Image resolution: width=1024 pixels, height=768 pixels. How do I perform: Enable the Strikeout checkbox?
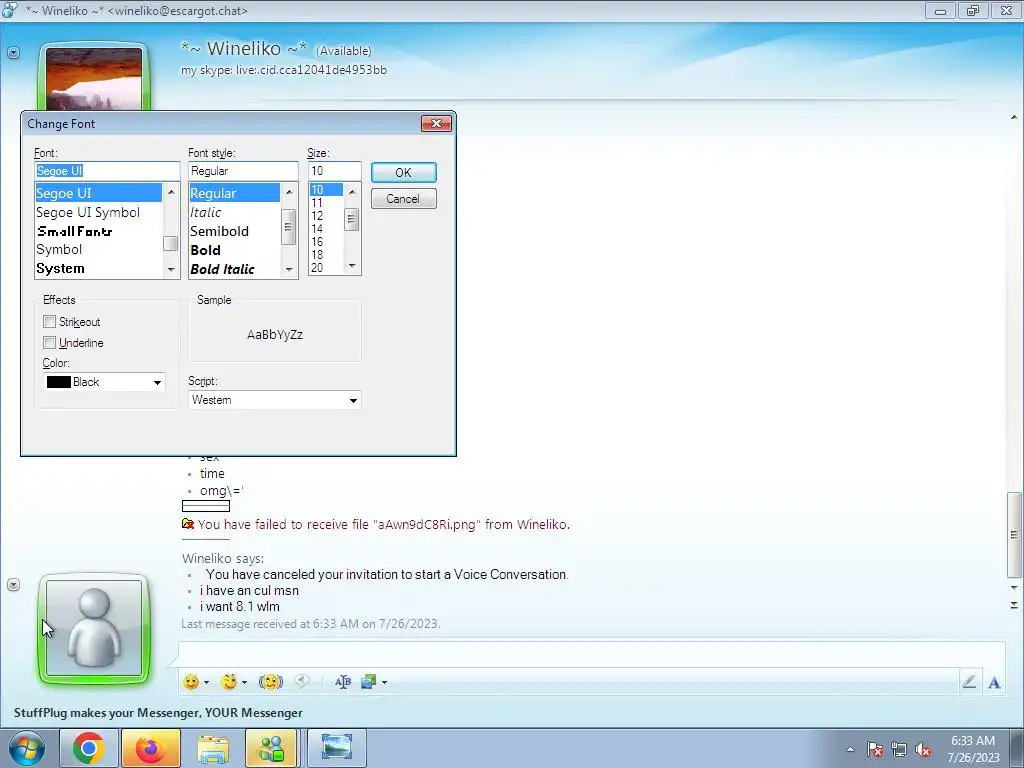click(x=50, y=321)
